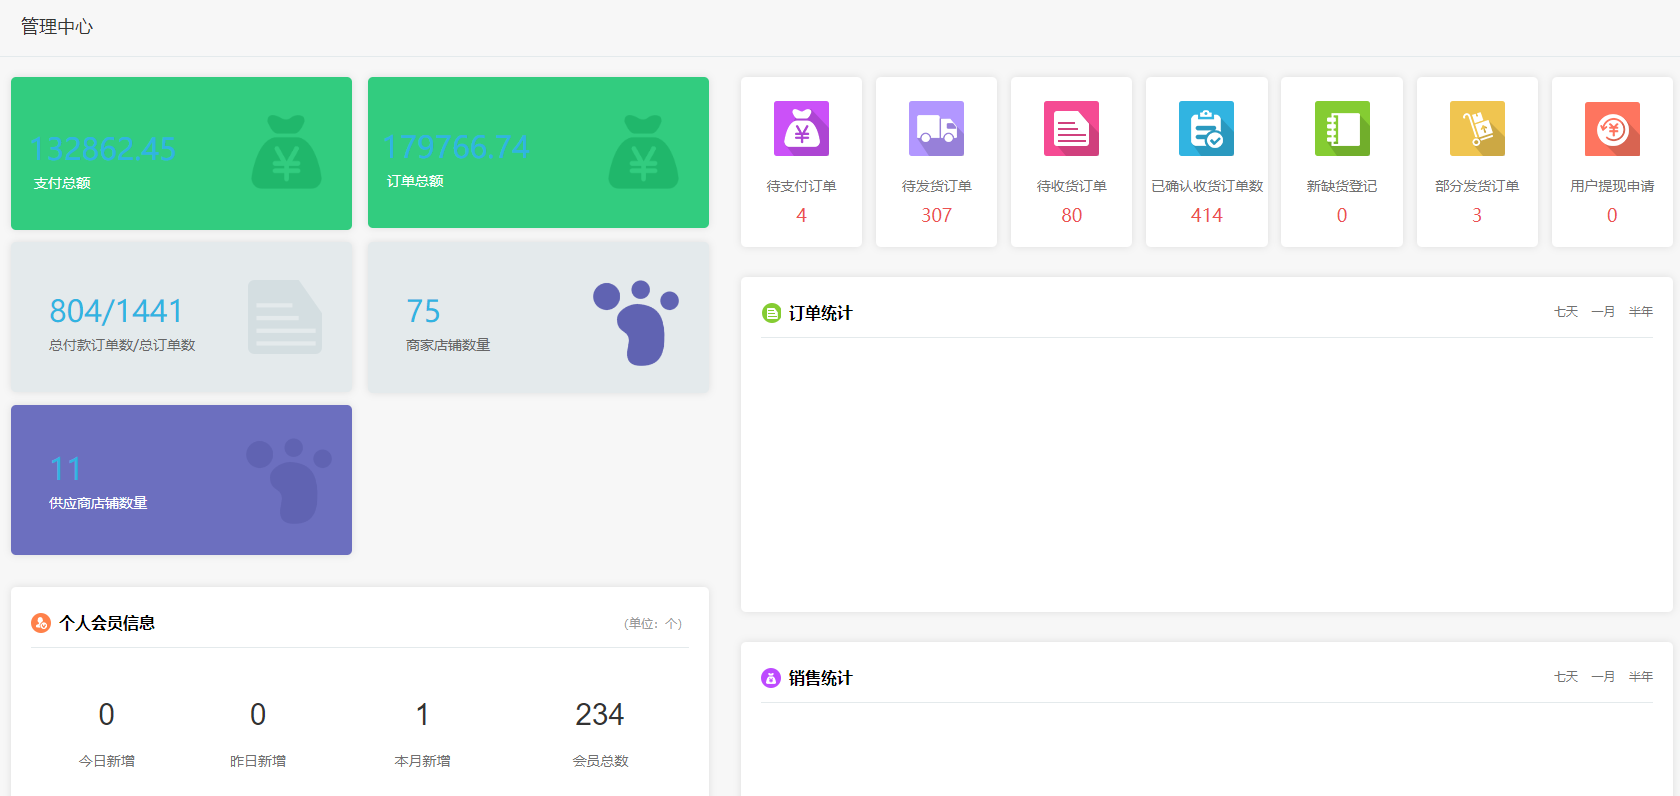This screenshot has width=1680, height=796.
Task: Click the 用户提现申请 label
Action: (1612, 186)
